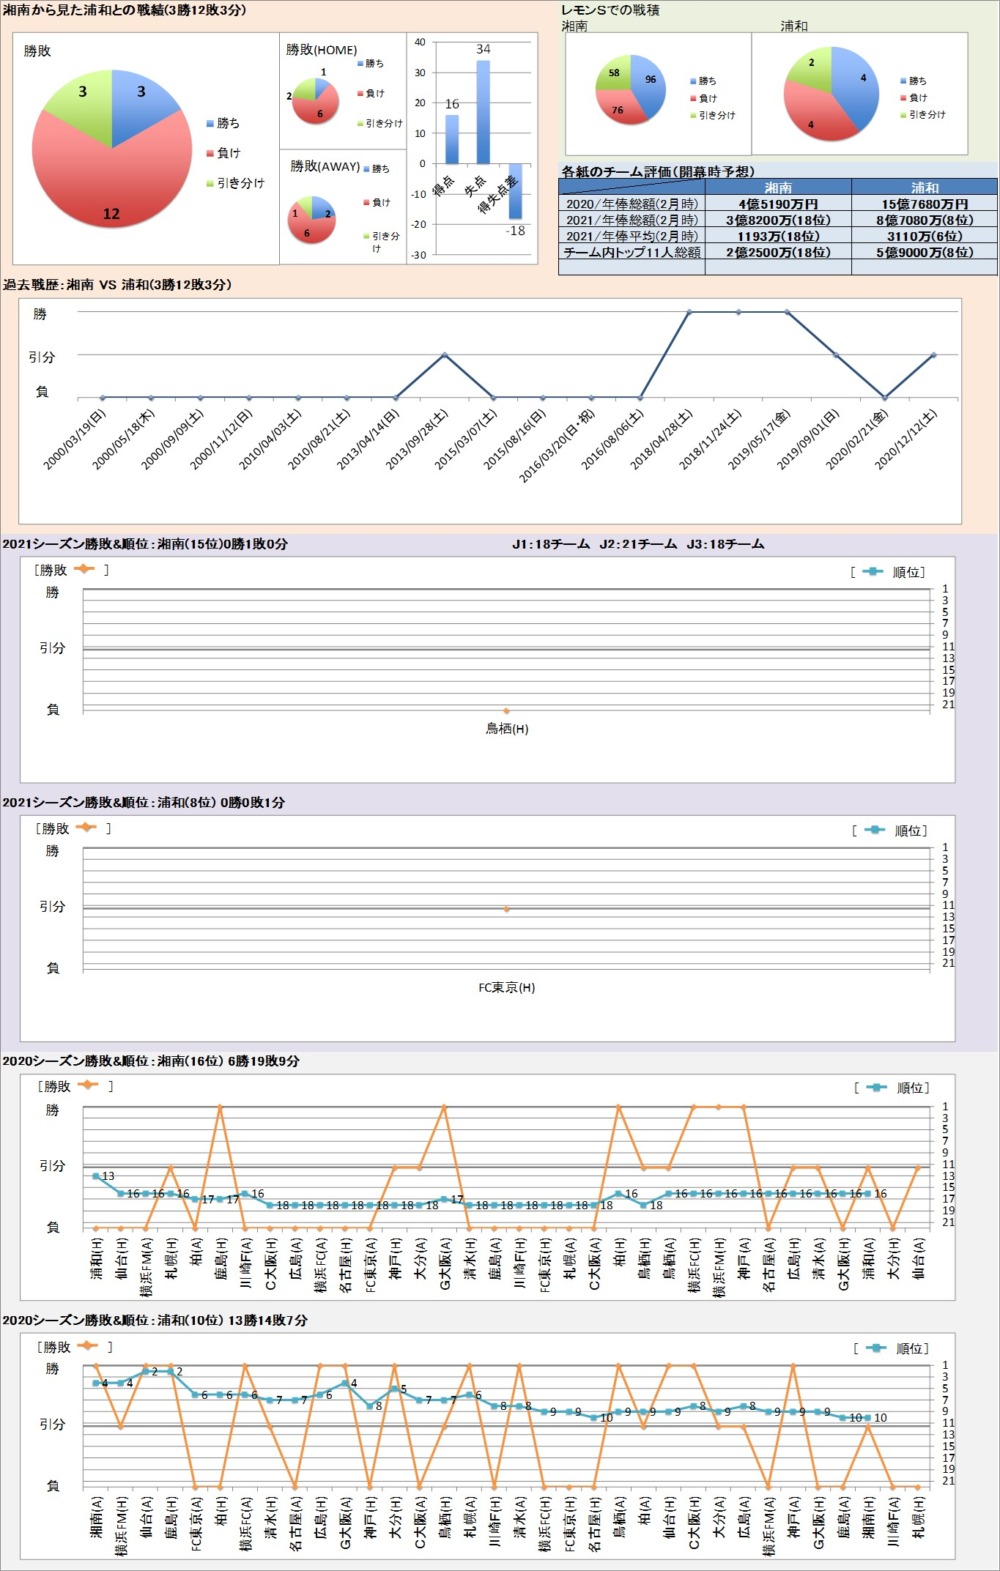
Task: Click date label 2013/09/28(土) on history chart
Action: point(417,438)
